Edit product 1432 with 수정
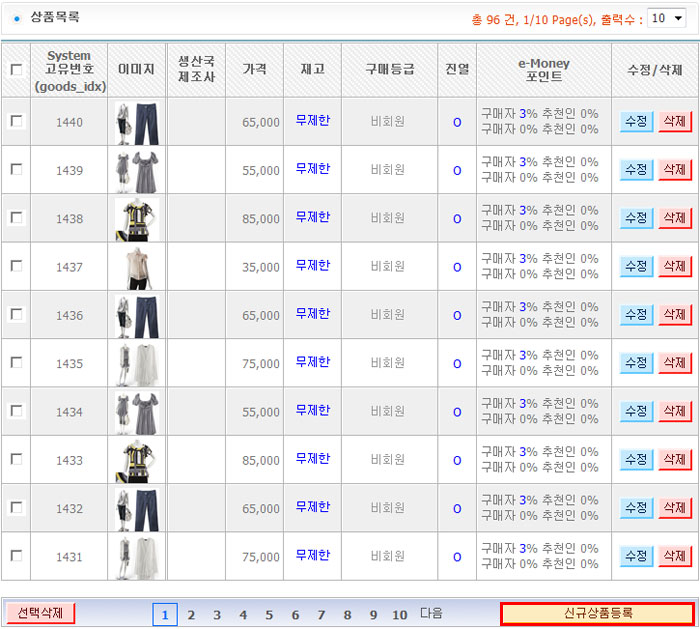 click(636, 508)
